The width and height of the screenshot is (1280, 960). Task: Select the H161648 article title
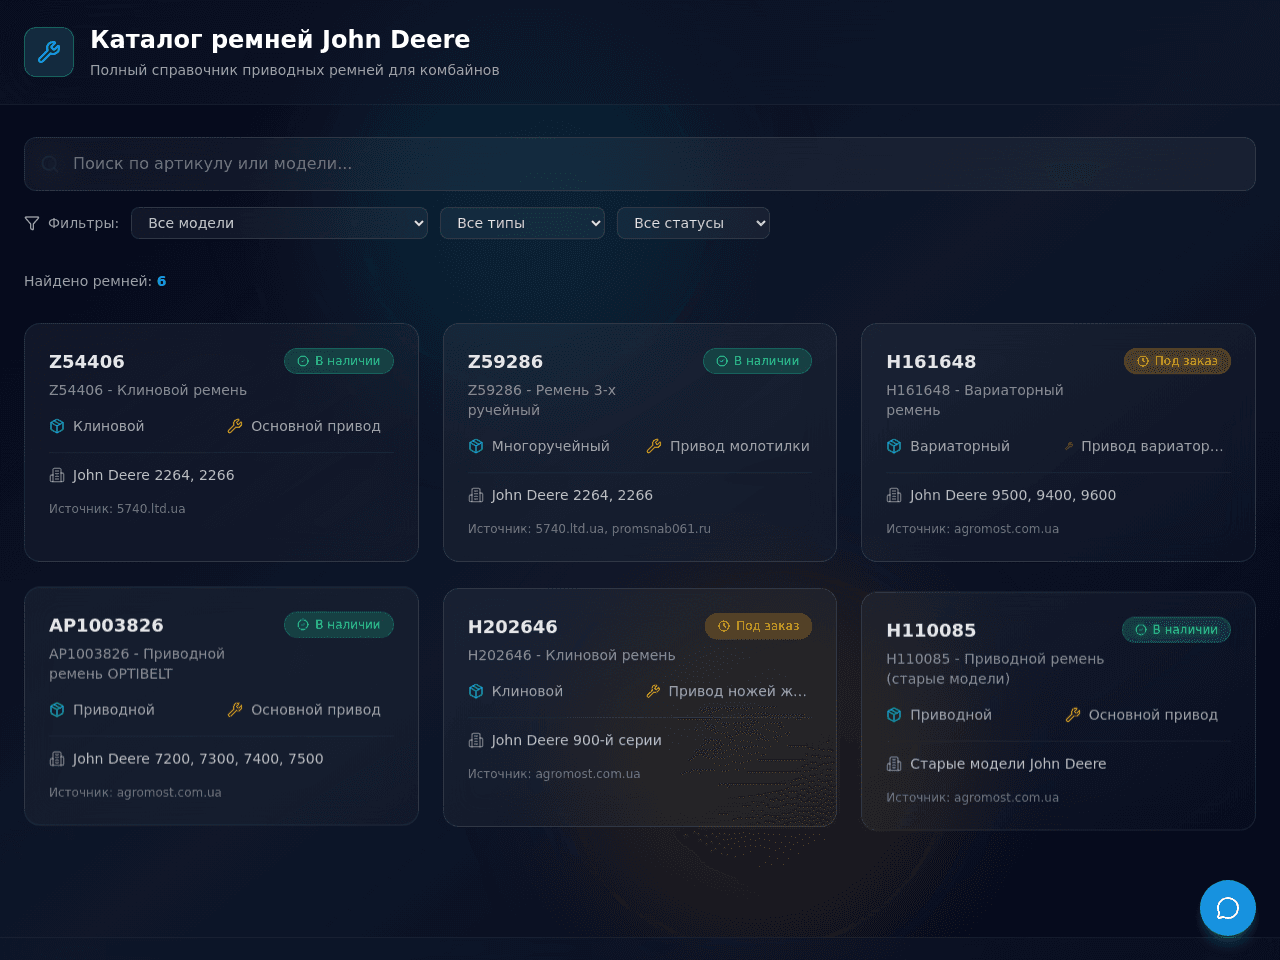tap(931, 362)
